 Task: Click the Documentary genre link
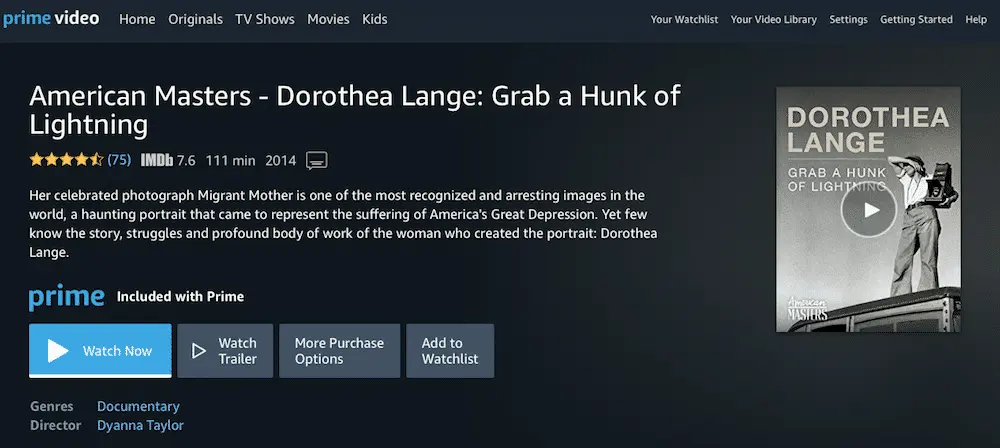click(x=138, y=407)
